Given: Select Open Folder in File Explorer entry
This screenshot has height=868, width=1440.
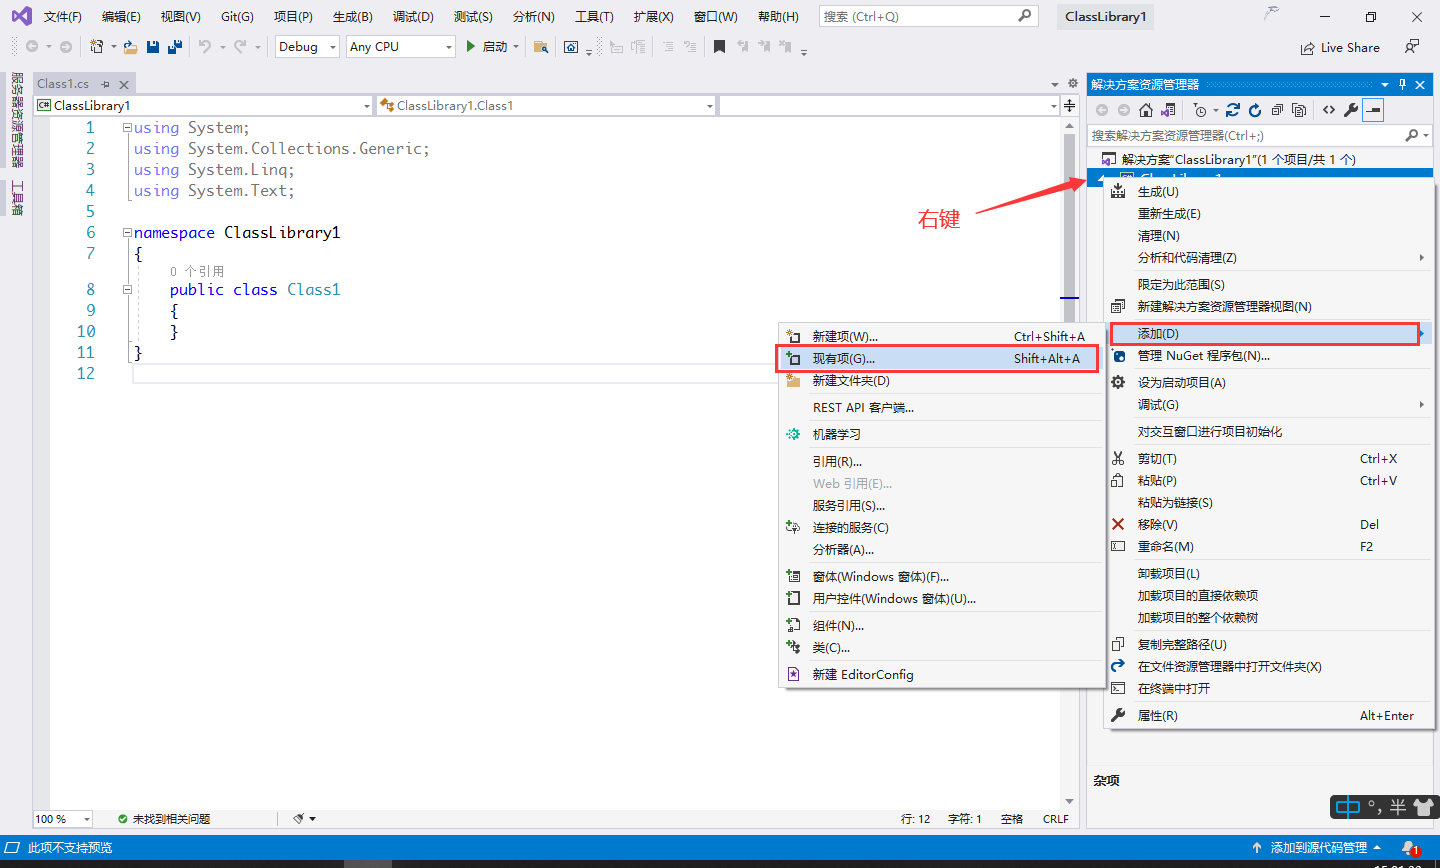Looking at the screenshot, I should (1270, 666).
